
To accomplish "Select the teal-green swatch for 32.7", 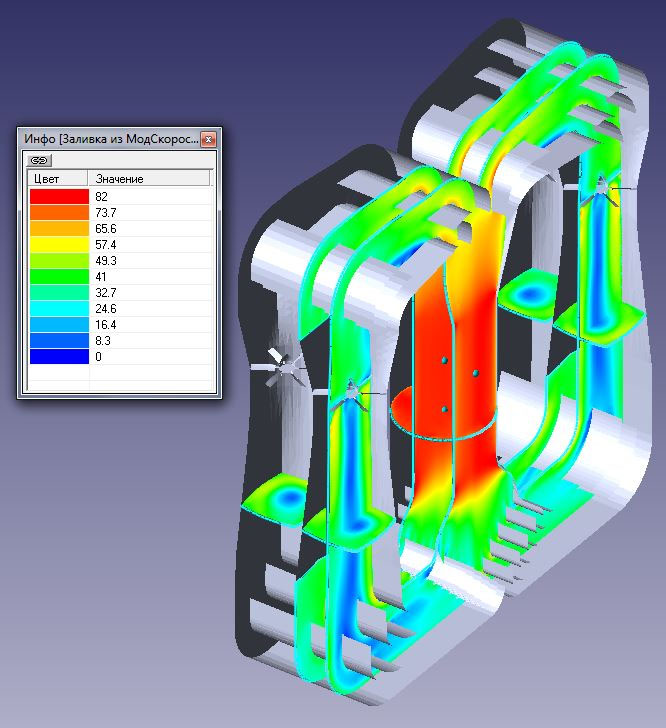I will pos(59,292).
